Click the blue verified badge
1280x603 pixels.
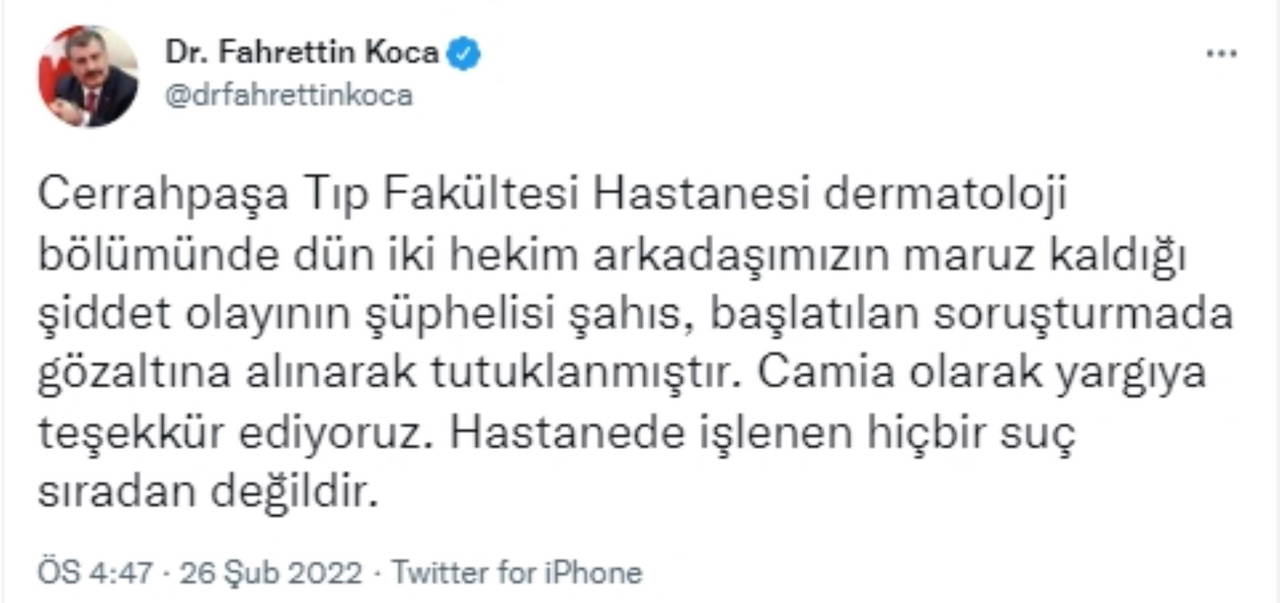[463, 53]
